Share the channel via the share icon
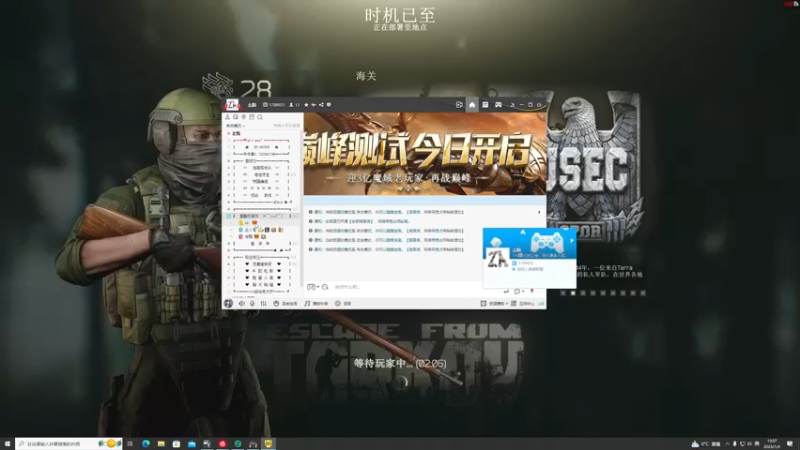This screenshot has width=800, height=450. tap(321, 105)
